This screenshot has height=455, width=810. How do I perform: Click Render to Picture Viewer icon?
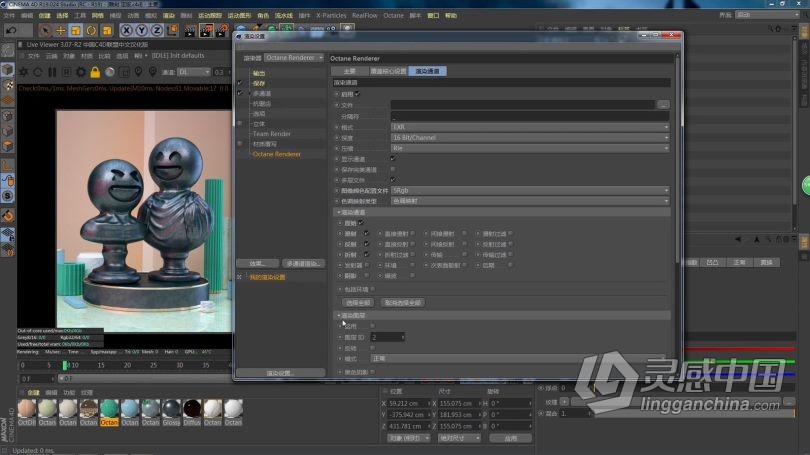point(206,30)
